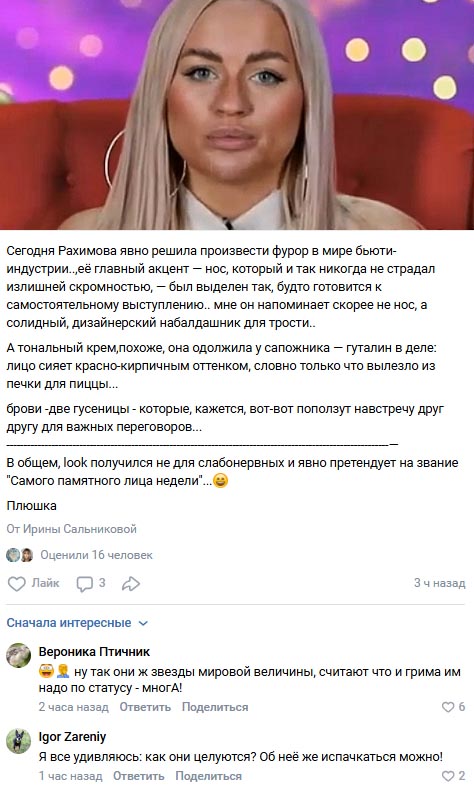The image size is (474, 787).
Task: Open Вероника Птичник's avatar
Action: (19, 655)
